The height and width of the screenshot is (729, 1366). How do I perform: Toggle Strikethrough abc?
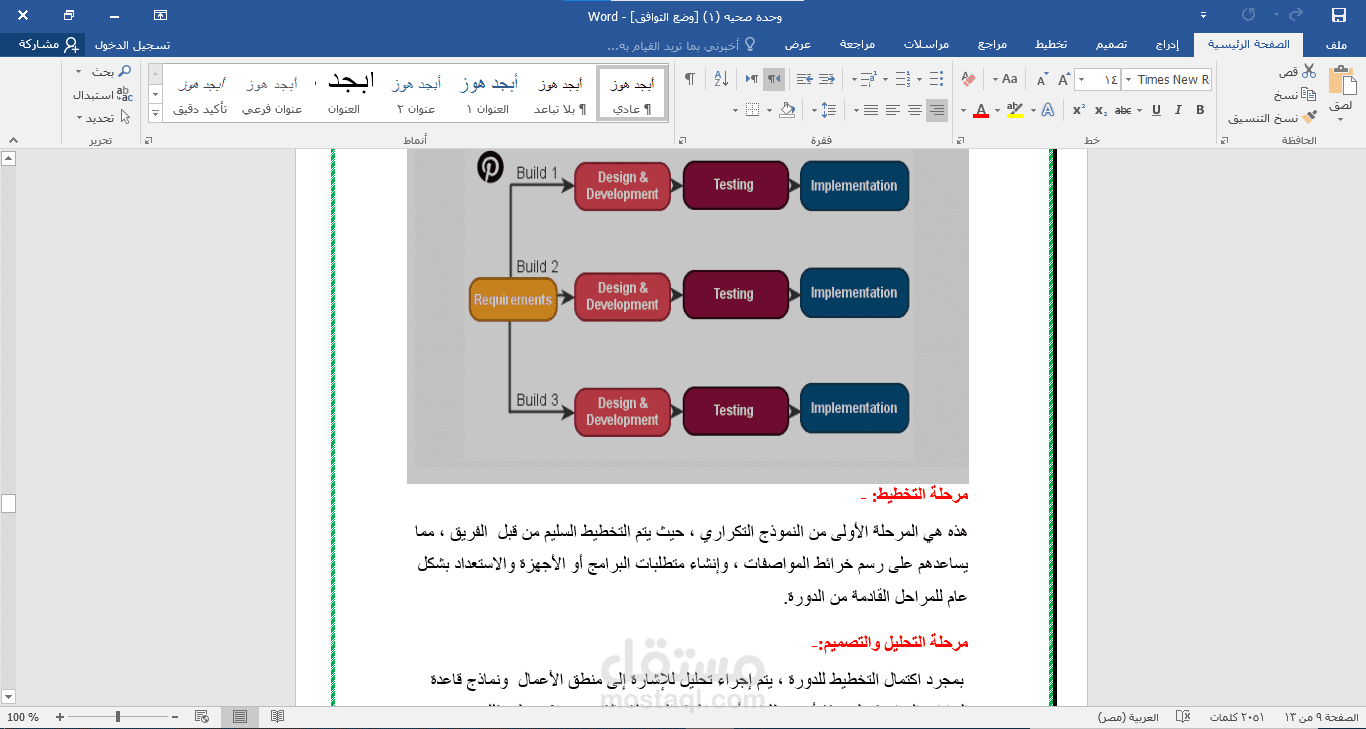[x=1123, y=110]
